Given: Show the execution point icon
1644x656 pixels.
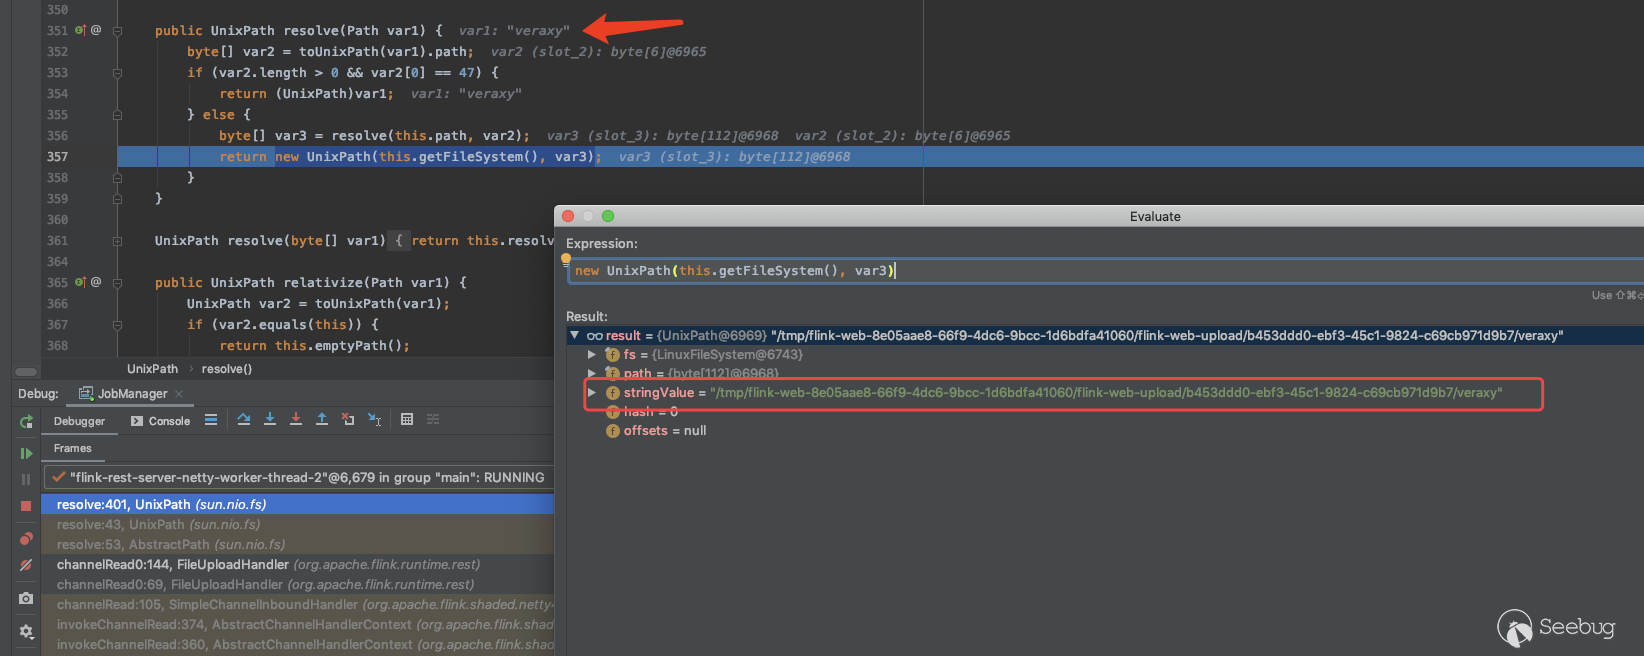Looking at the screenshot, I should 211,420.
